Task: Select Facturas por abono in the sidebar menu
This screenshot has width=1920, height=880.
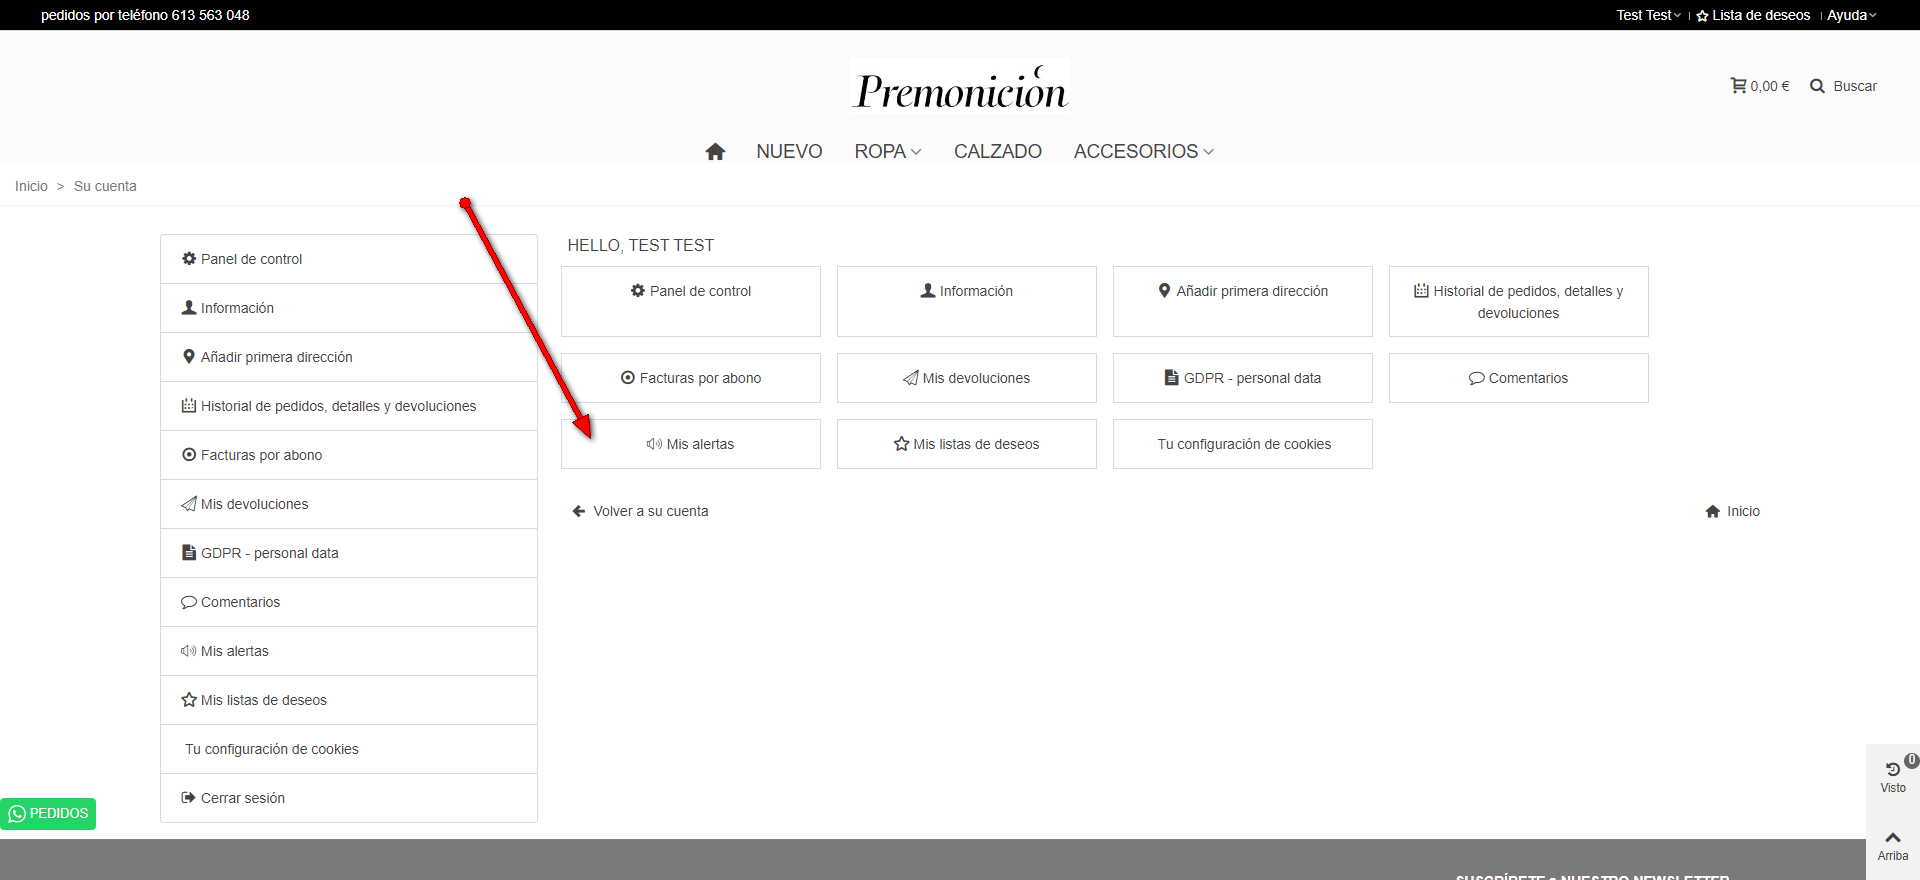Action: 349,455
